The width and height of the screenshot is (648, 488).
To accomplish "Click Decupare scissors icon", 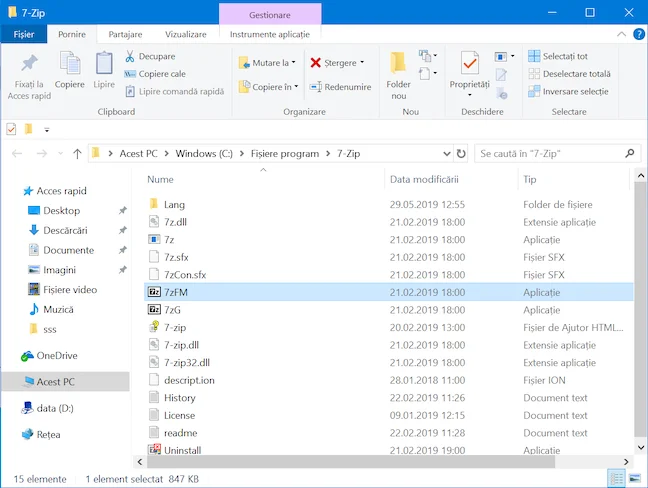I will tap(130, 56).
